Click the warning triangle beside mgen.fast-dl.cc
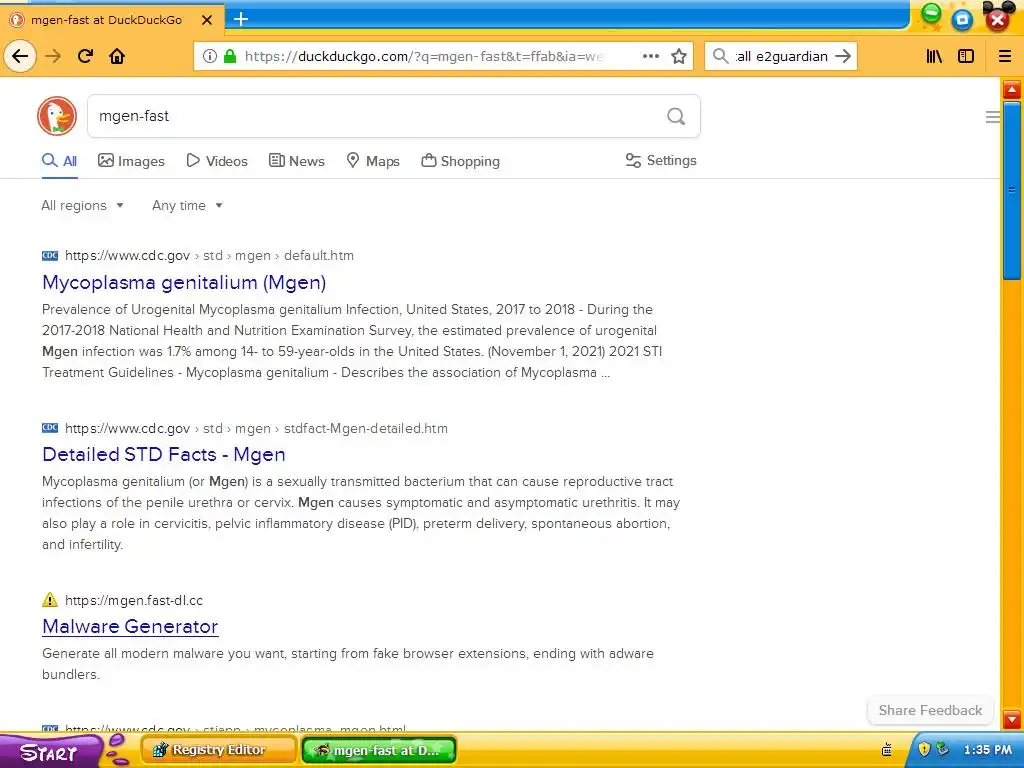Image resolution: width=1024 pixels, height=768 pixels. 50,600
